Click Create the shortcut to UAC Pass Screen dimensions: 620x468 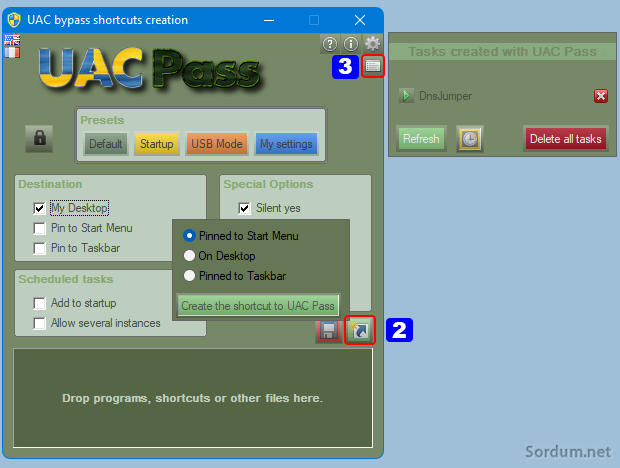tap(258, 306)
